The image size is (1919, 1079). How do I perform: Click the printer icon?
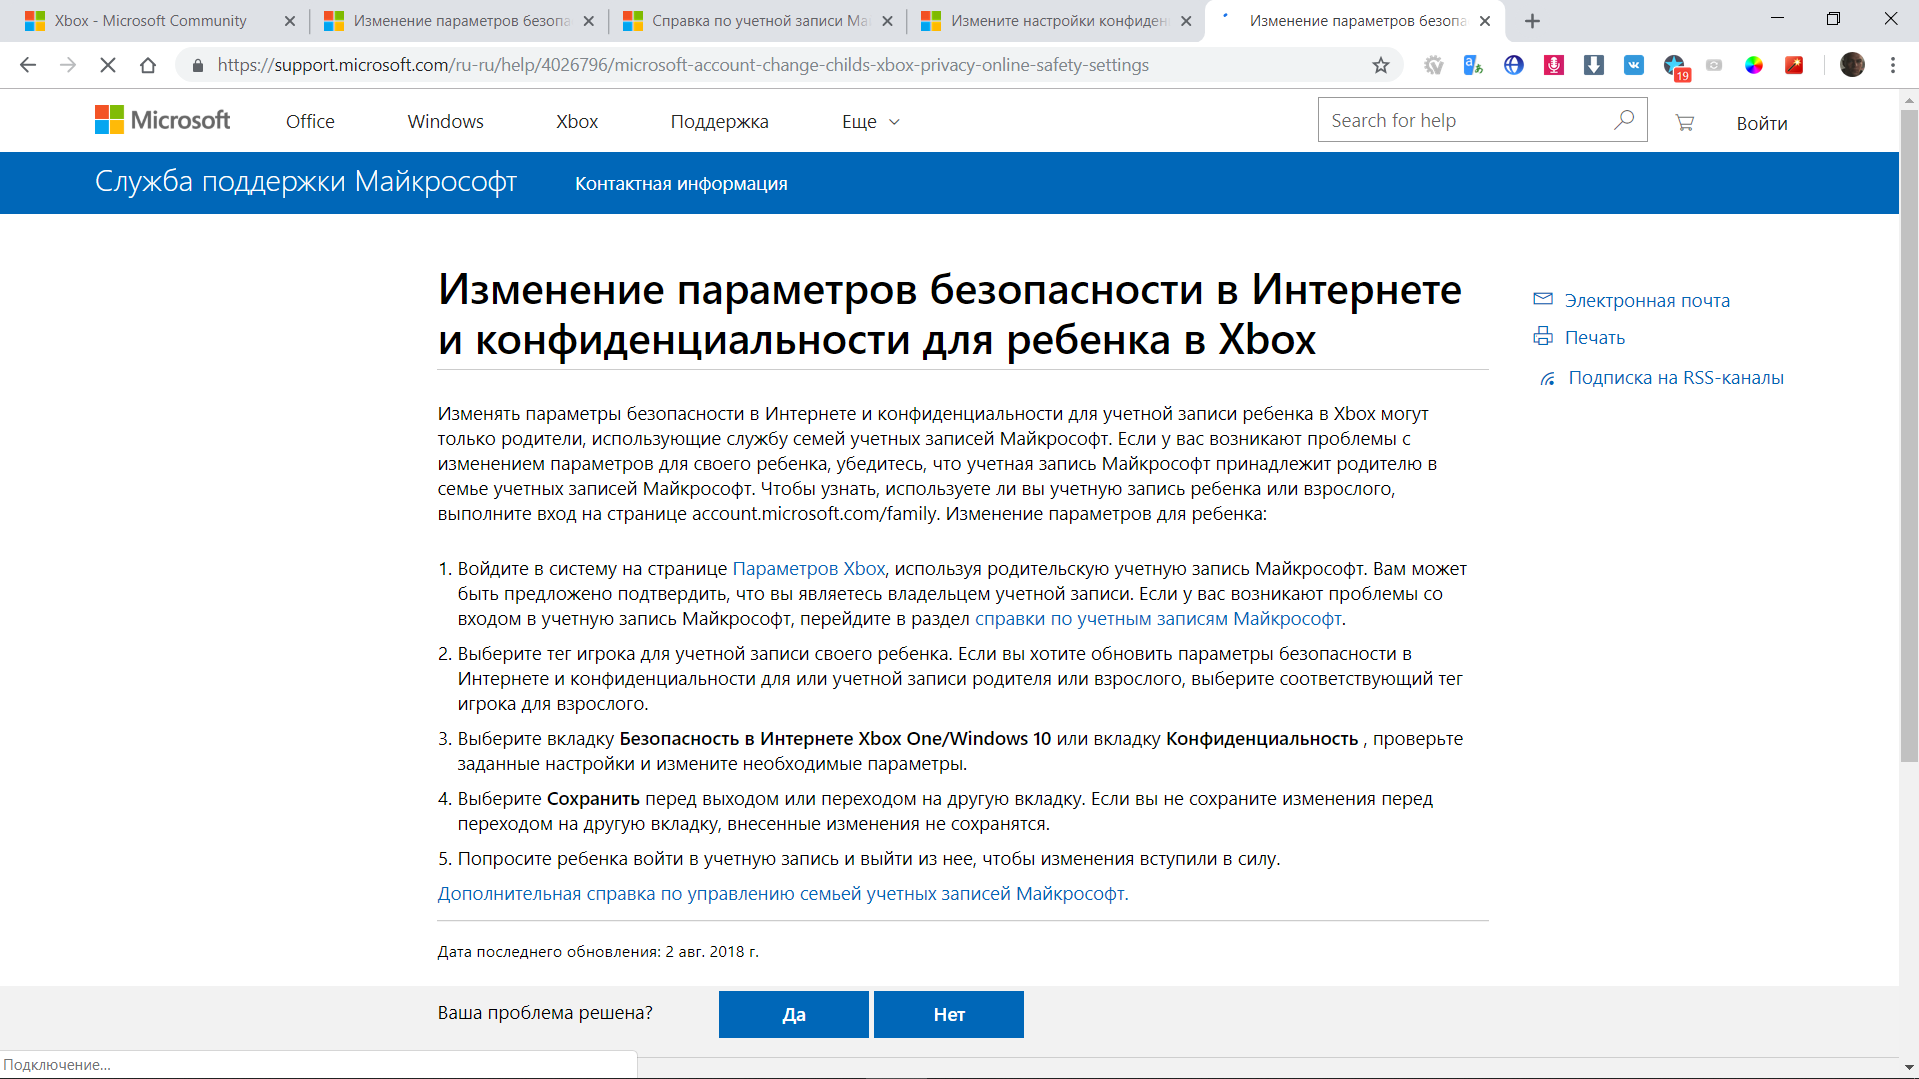[1543, 336]
